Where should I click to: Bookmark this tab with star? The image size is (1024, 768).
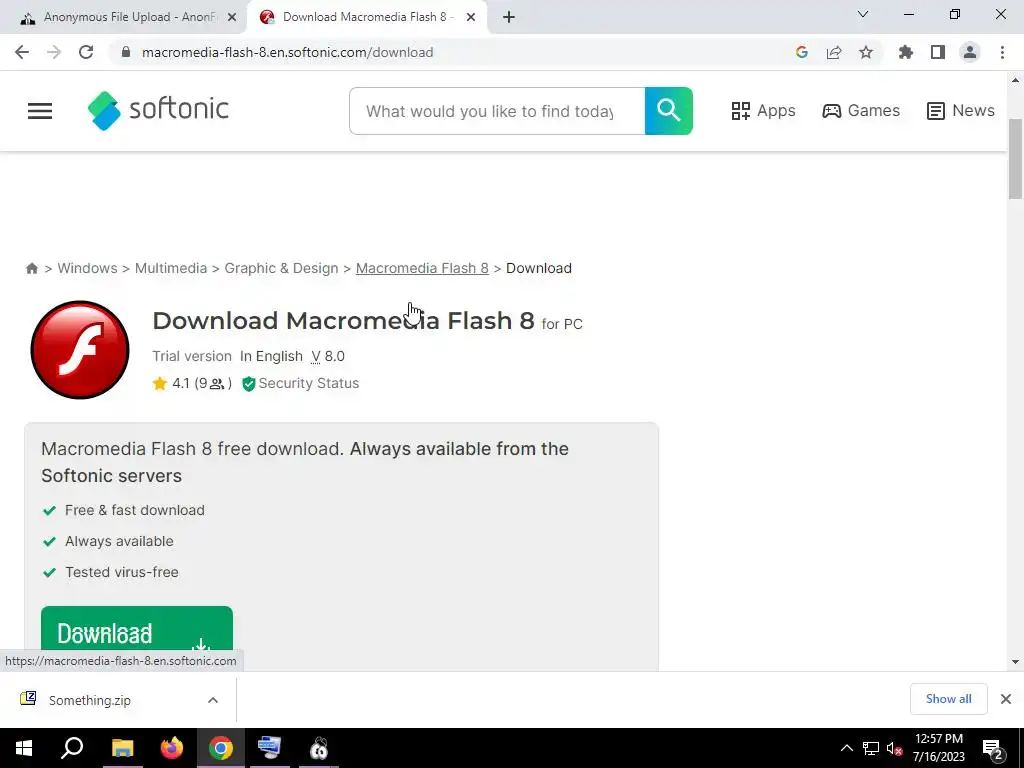click(x=866, y=52)
